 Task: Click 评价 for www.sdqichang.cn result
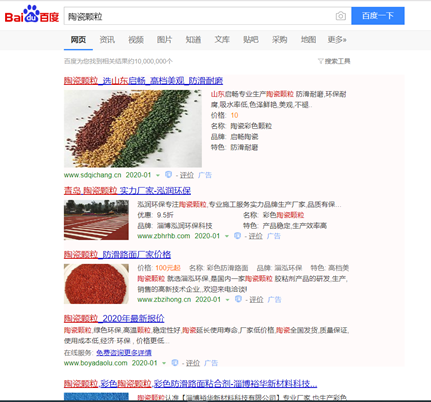click(x=187, y=175)
